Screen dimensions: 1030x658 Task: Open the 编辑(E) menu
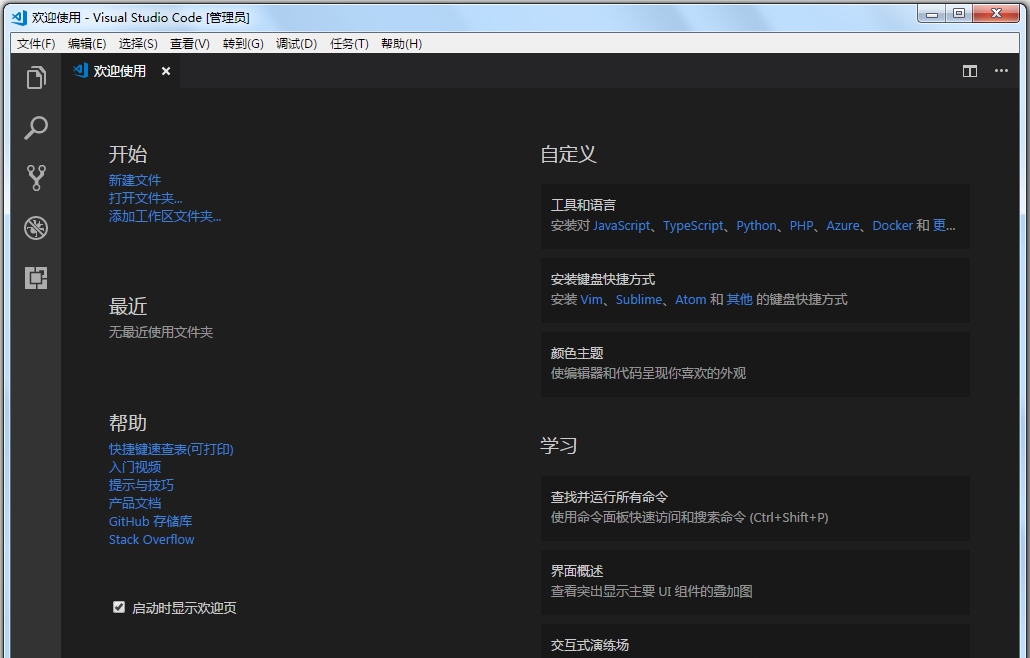tap(87, 43)
